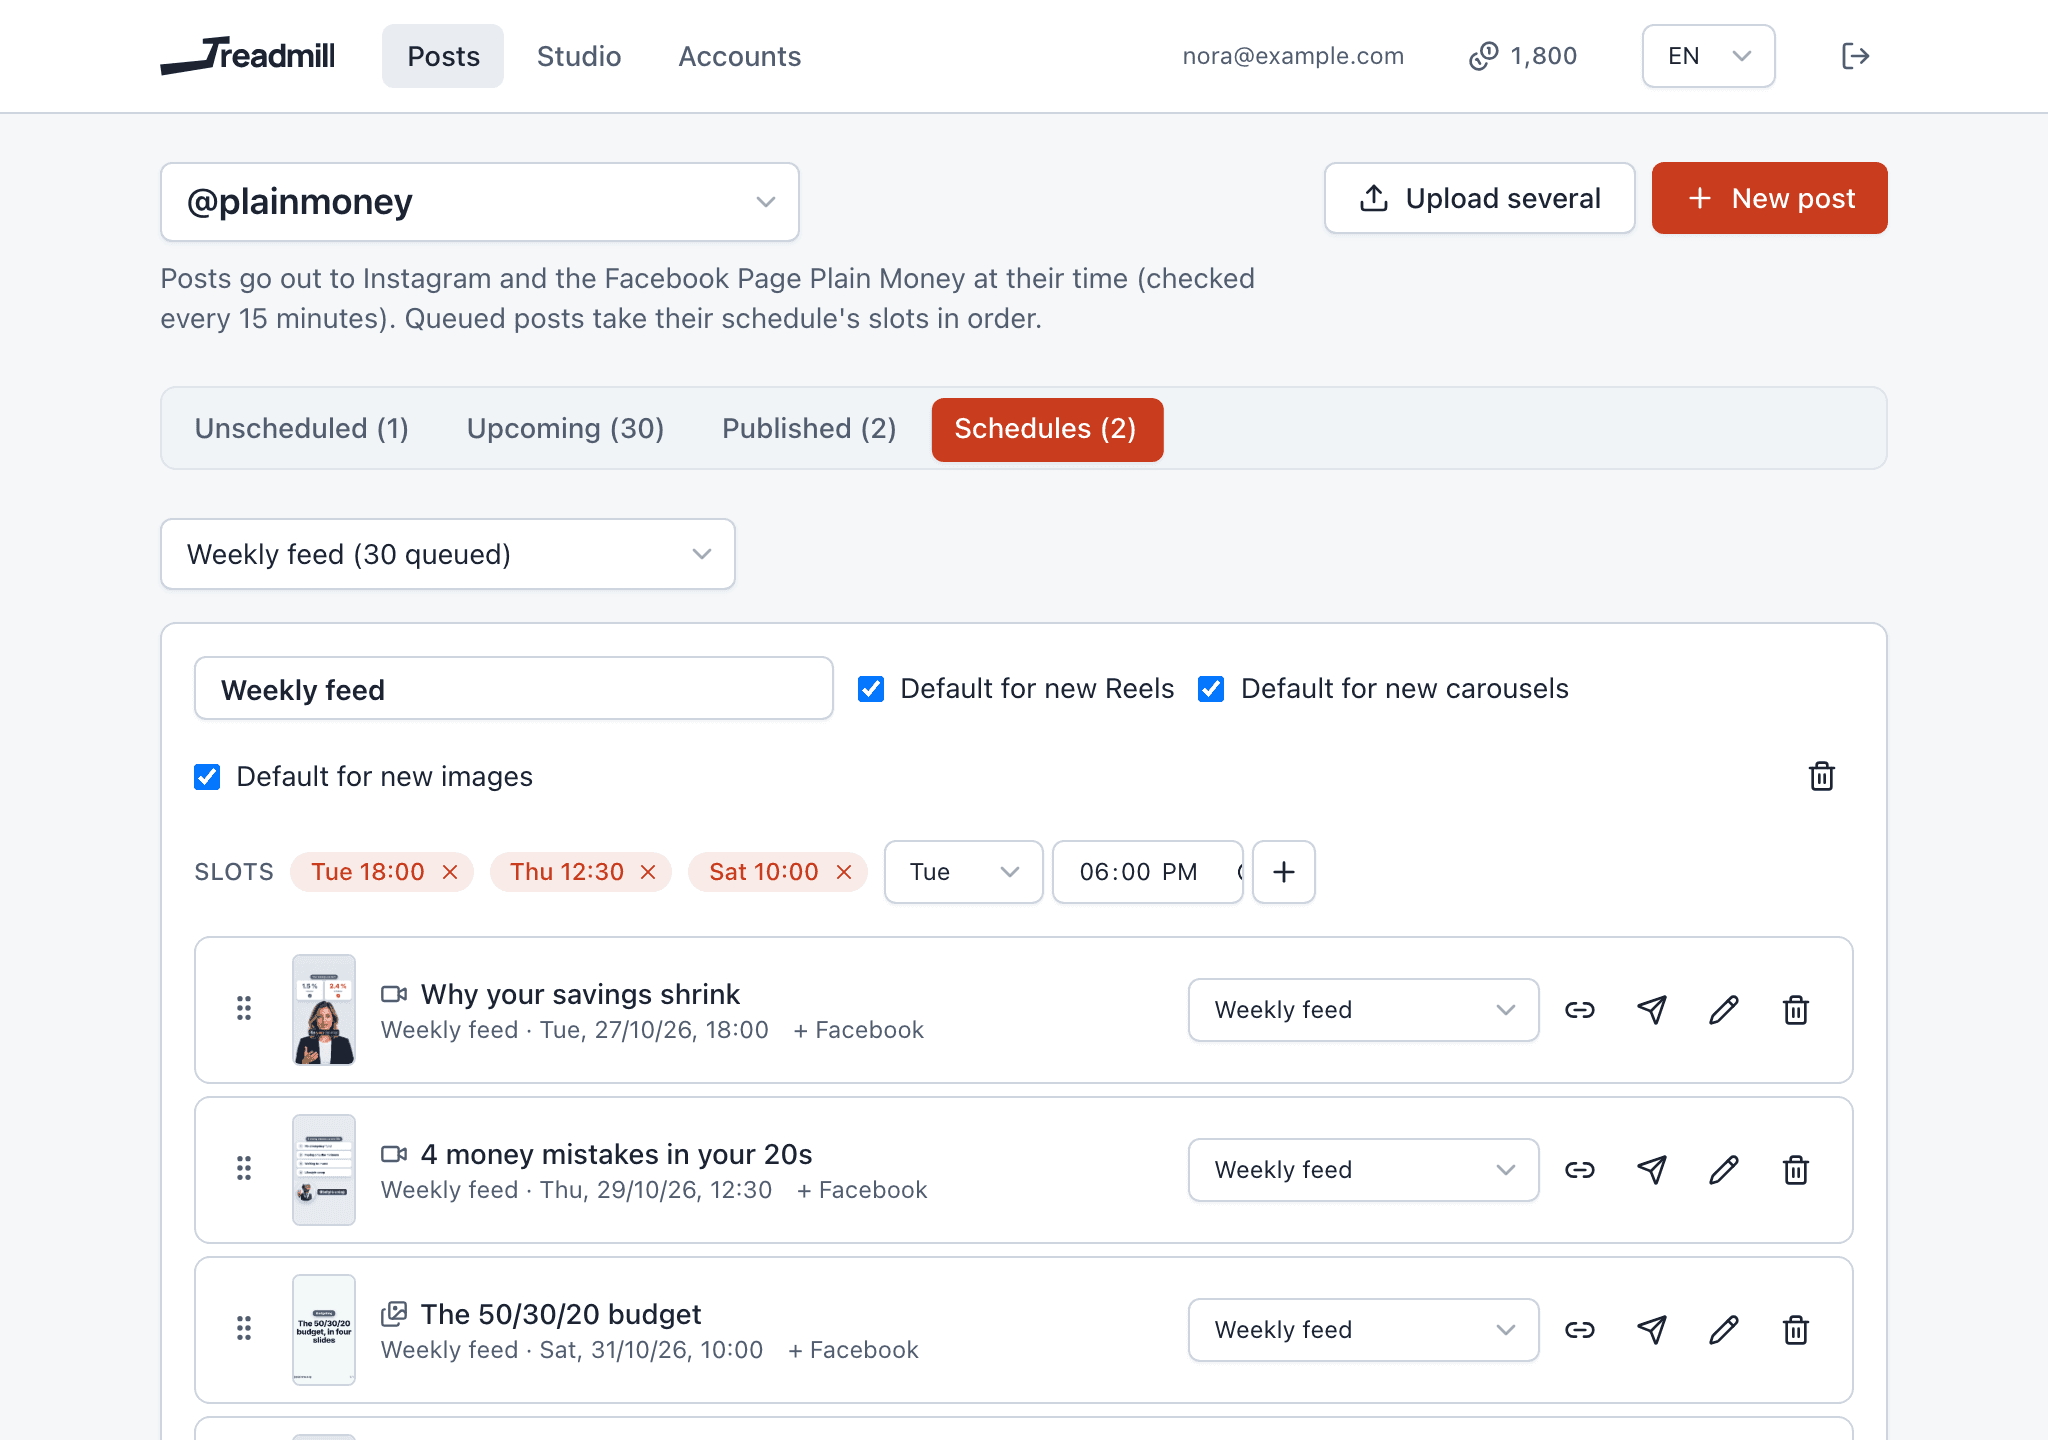Click the 06:00 PM time field

coord(1148,872)
